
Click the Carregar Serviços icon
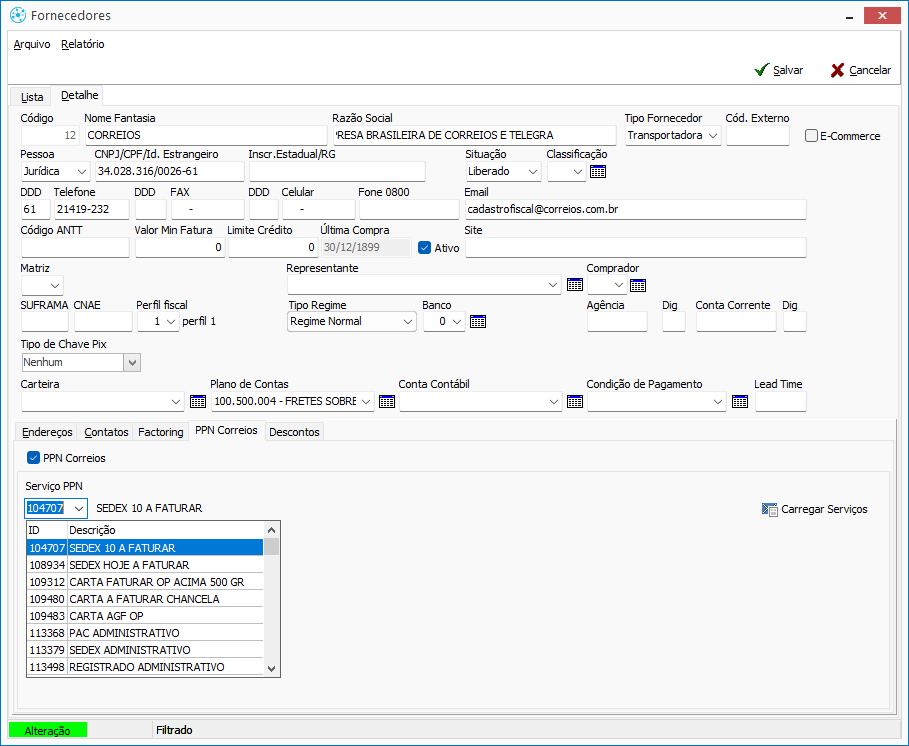pyautogui.click(x=769, y=510)
